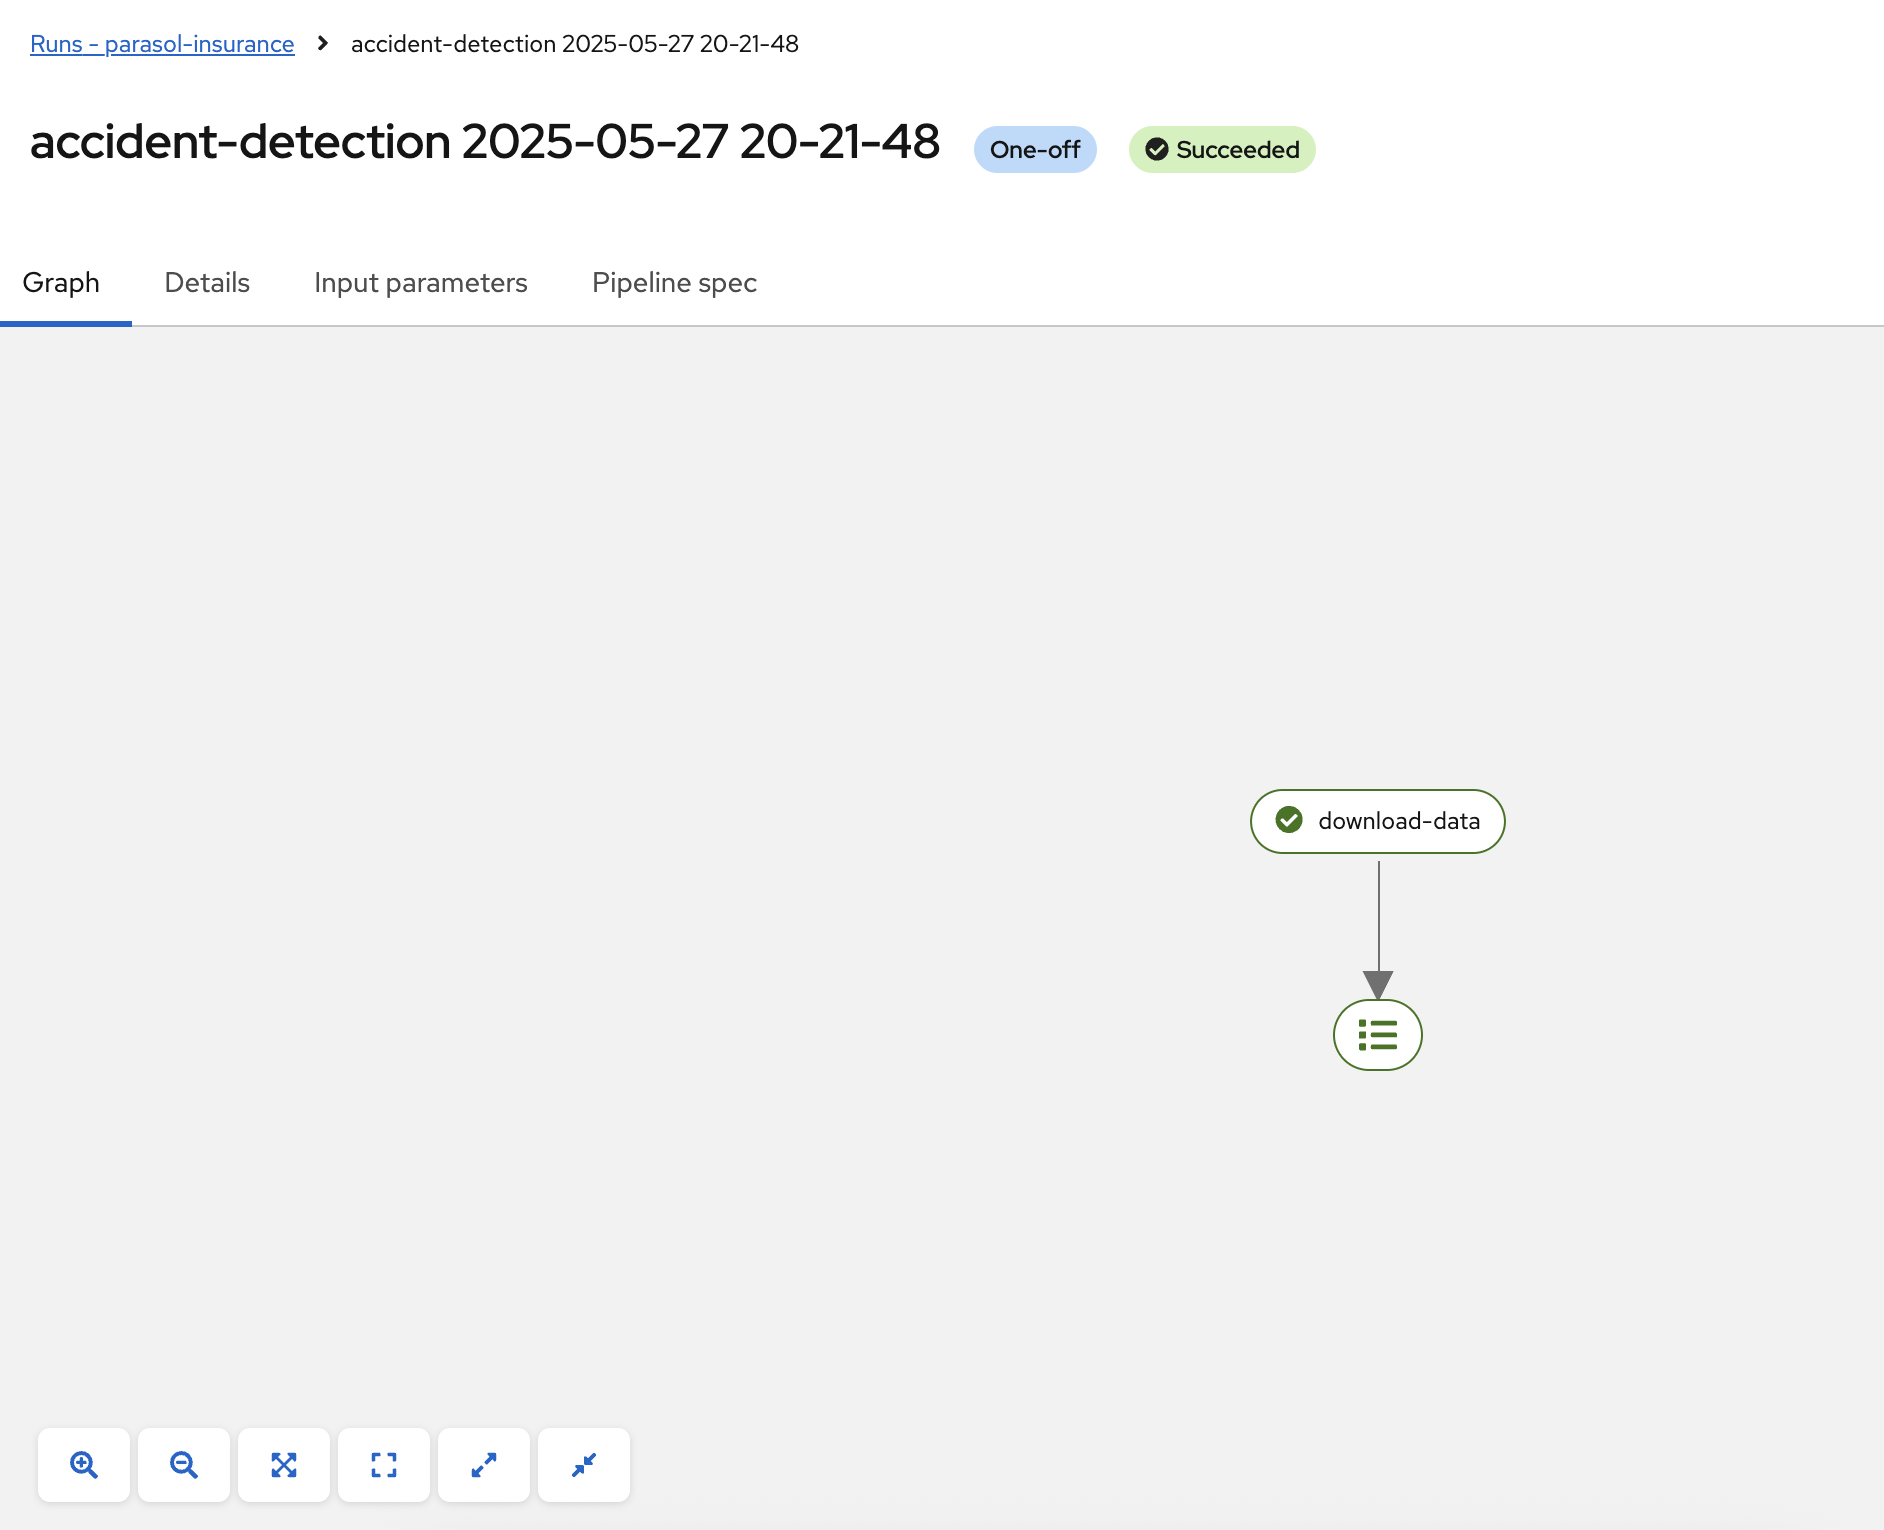Switch to the Graph tab
This screenshot has height=1530, width=1884.
pos(61,283)
